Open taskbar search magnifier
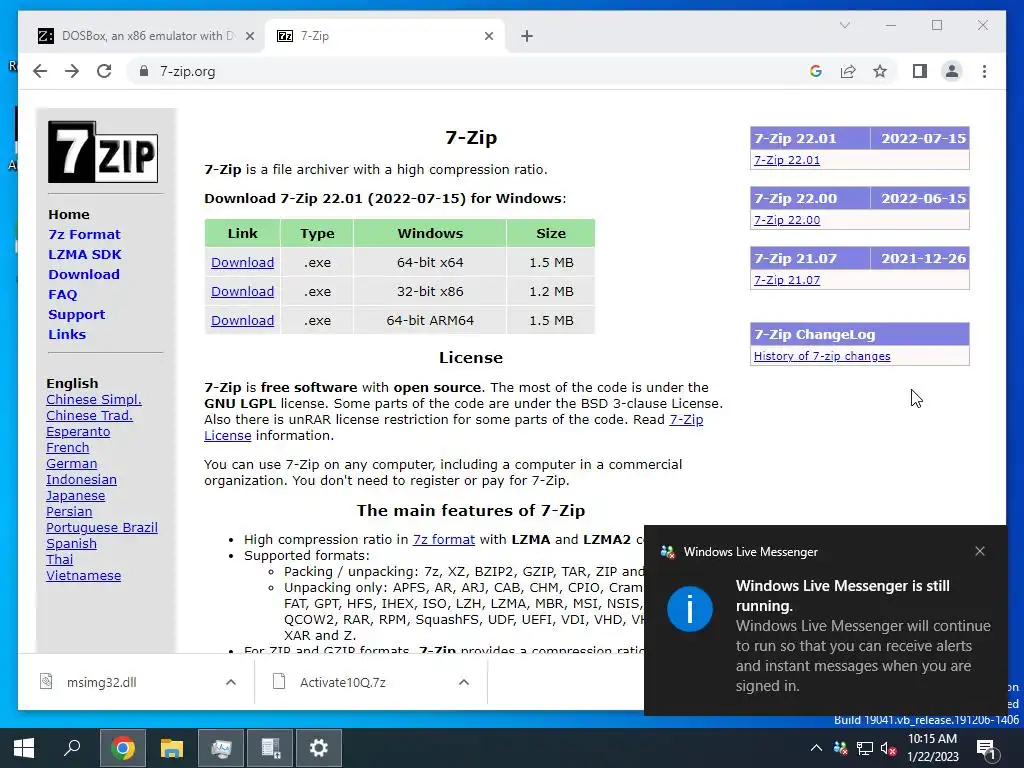 pyautogui.click(x=72, y=748)
